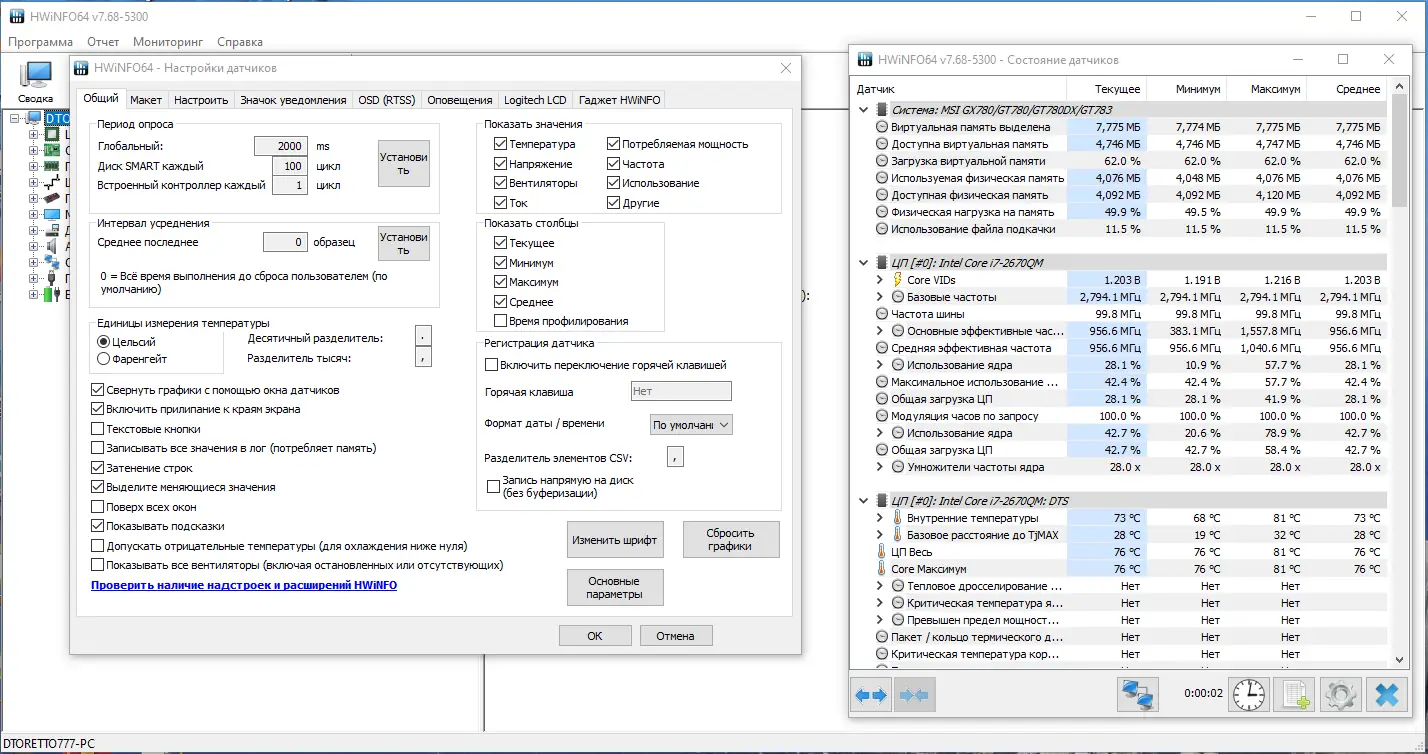1428x754 pixels.
Task: Toggle the Вентиляторы checkbox
Action: (x=500, y=184)
